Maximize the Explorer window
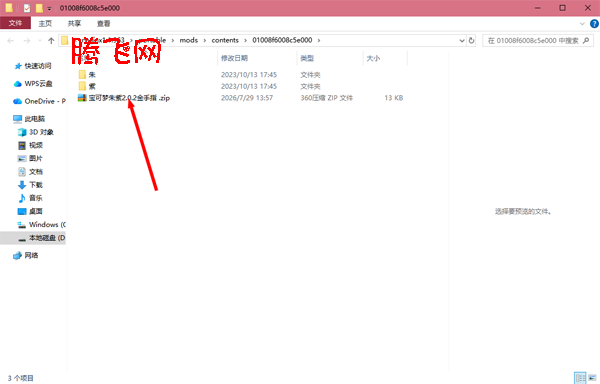This screenshot has width=600, height=384. pos(562,8)
